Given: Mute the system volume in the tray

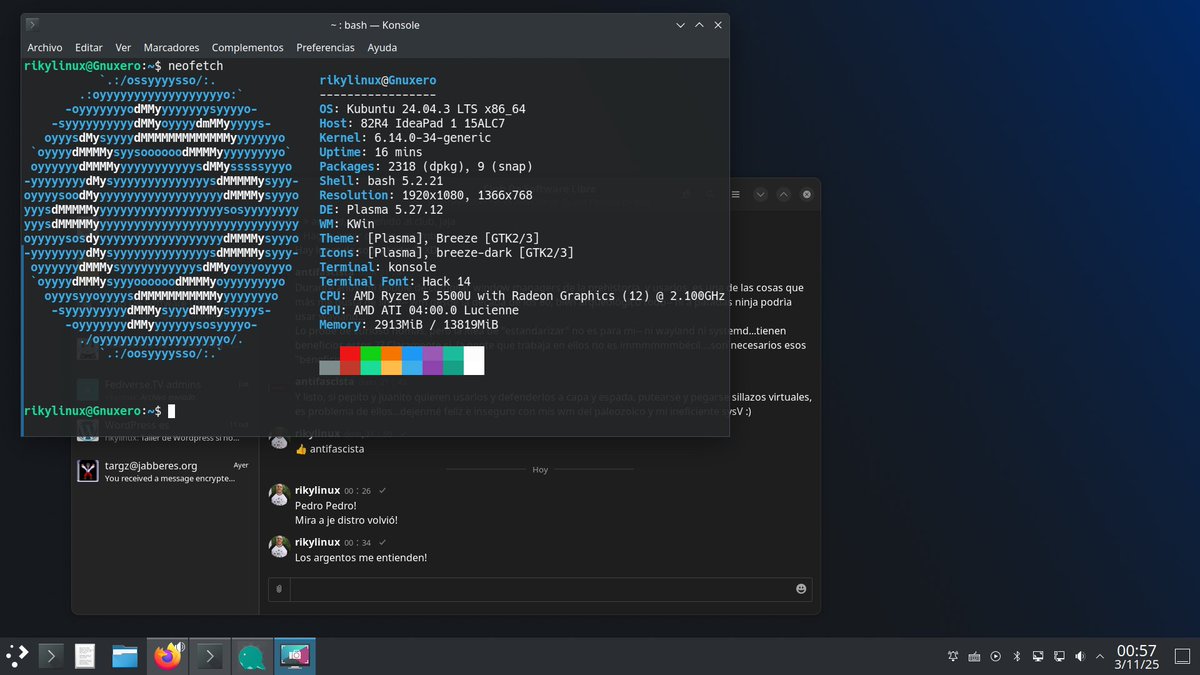Looking at the screenshot, I should [x=1079, y=656].
